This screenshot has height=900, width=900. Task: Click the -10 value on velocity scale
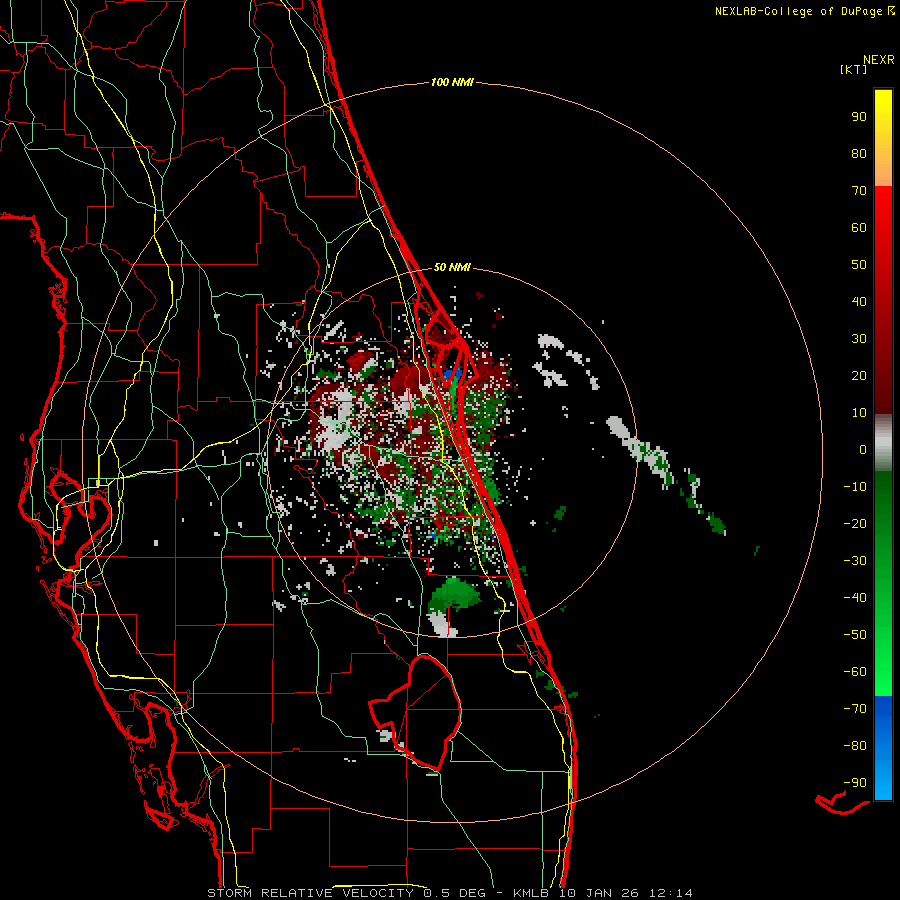pyautogui.click(x=855, y=487)
